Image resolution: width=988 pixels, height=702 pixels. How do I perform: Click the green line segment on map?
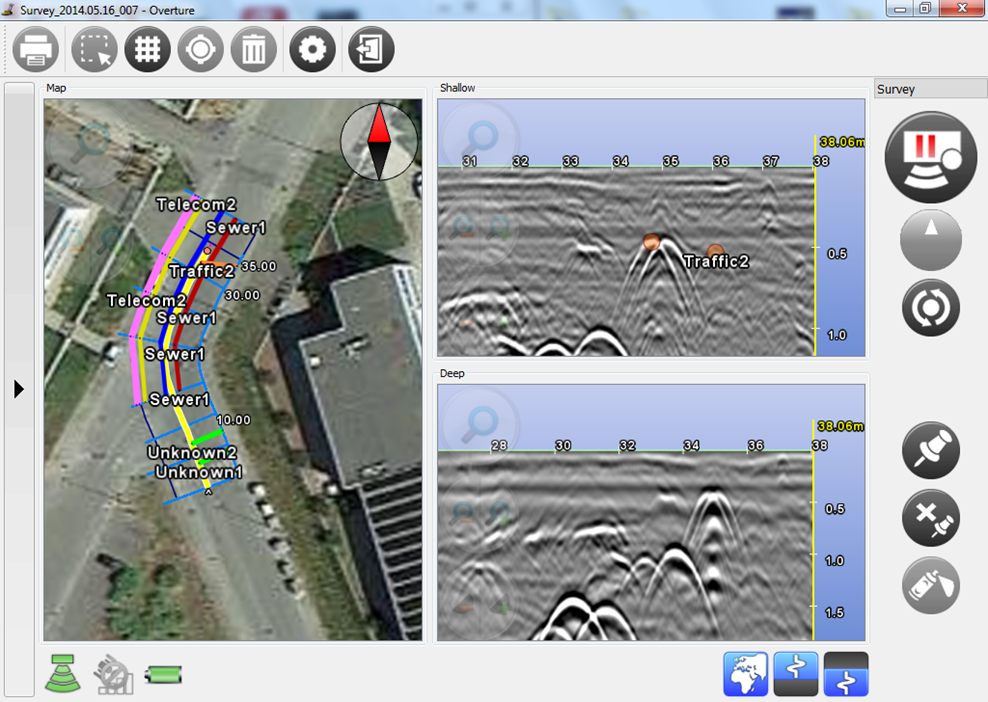tap(207, 435)
